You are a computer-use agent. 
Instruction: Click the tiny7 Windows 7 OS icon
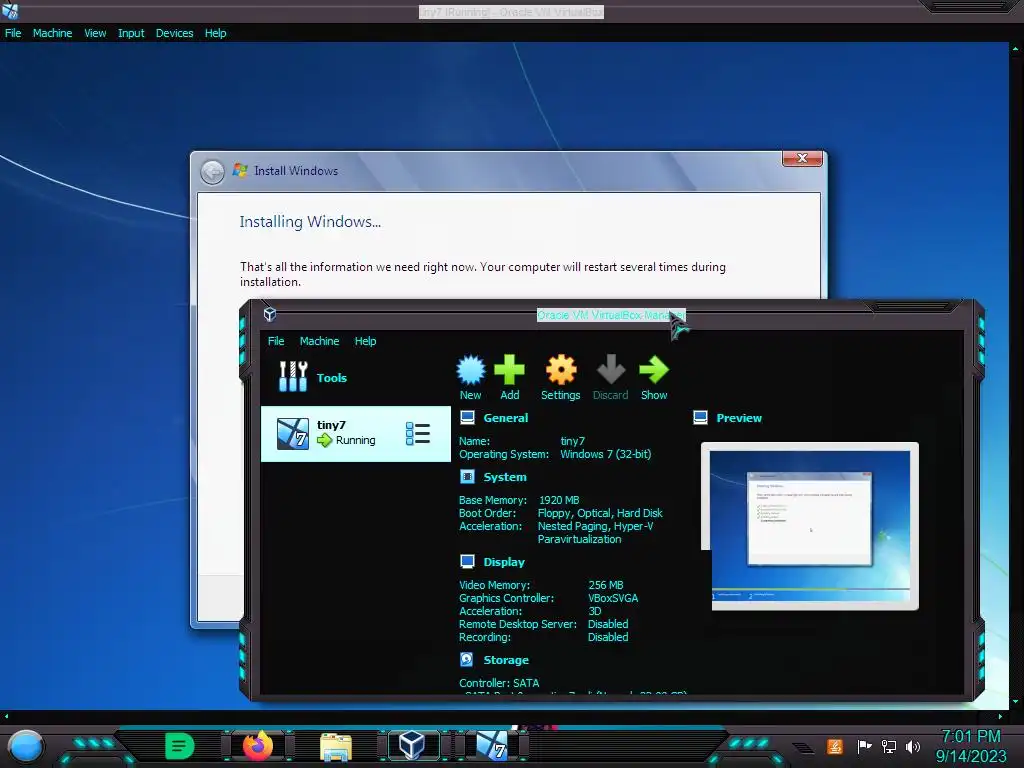coord(293,434)
